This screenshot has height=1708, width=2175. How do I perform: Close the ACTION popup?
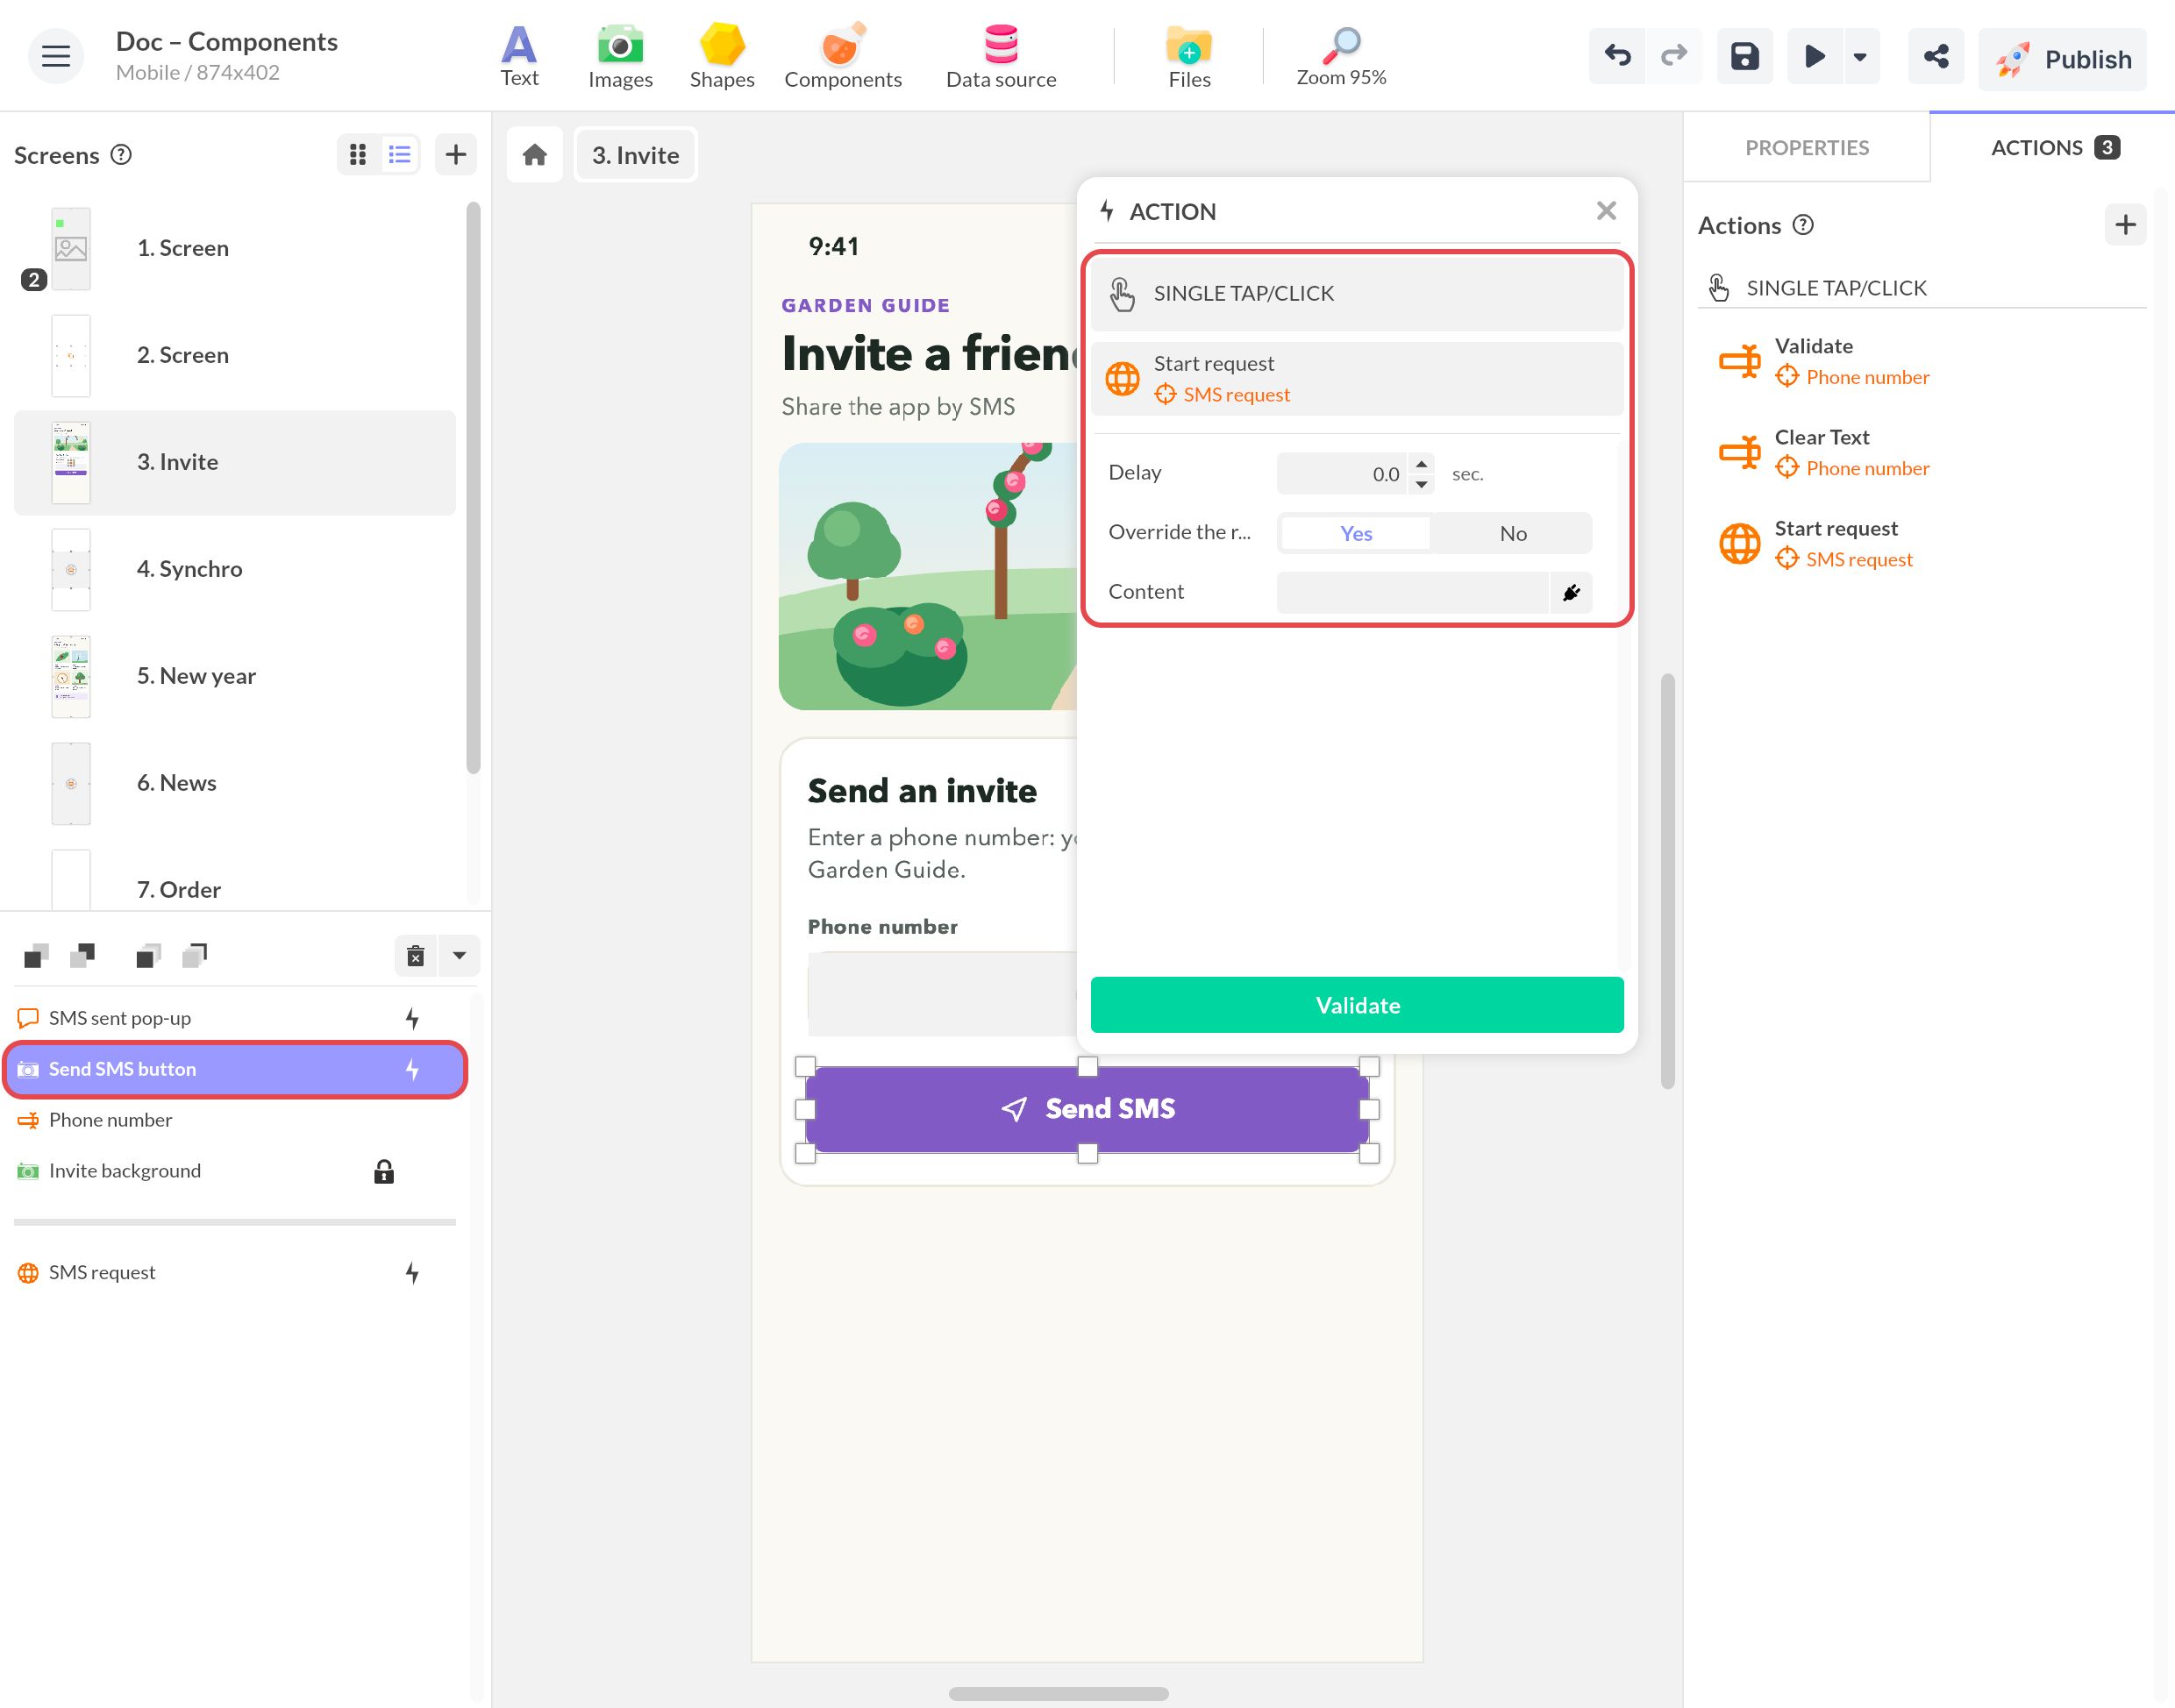[1606, 211]
